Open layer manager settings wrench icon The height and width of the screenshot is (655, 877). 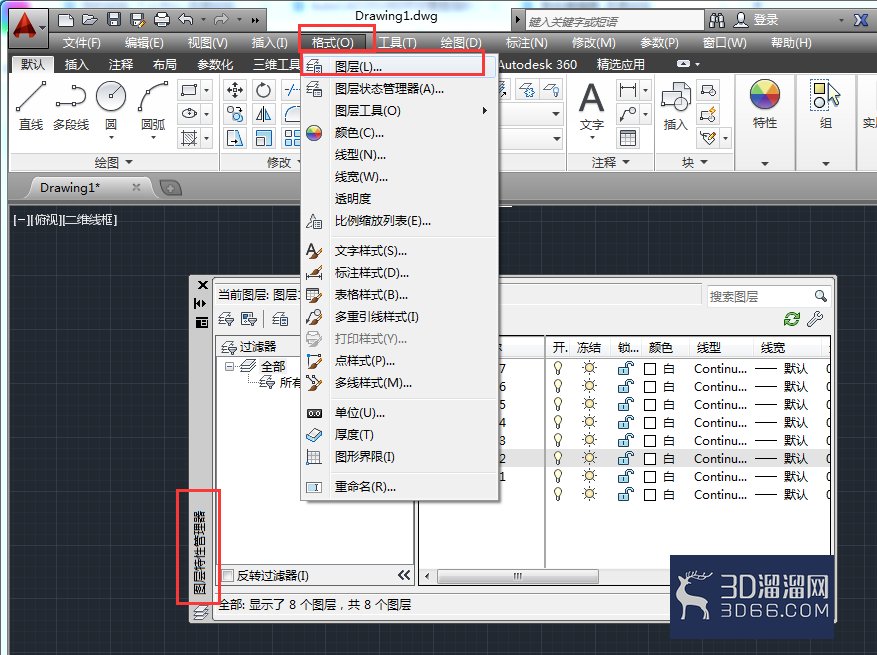(x=815, y=319)
